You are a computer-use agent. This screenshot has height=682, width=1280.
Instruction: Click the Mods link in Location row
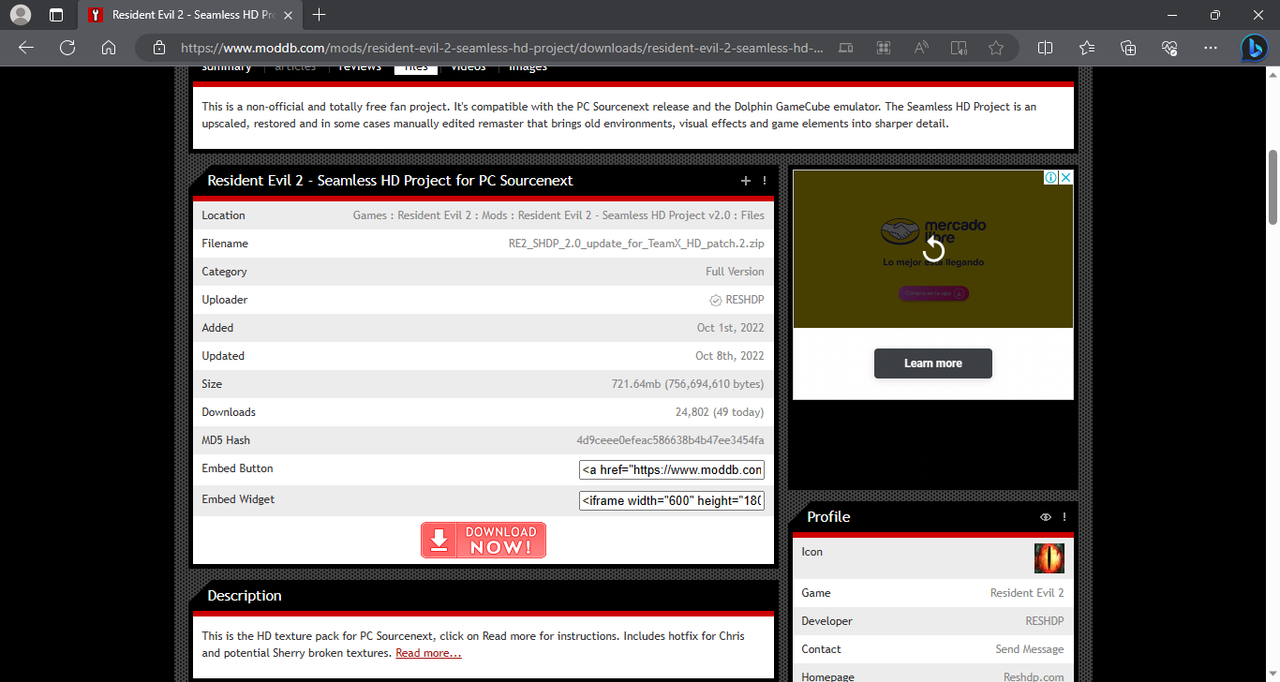494,215
